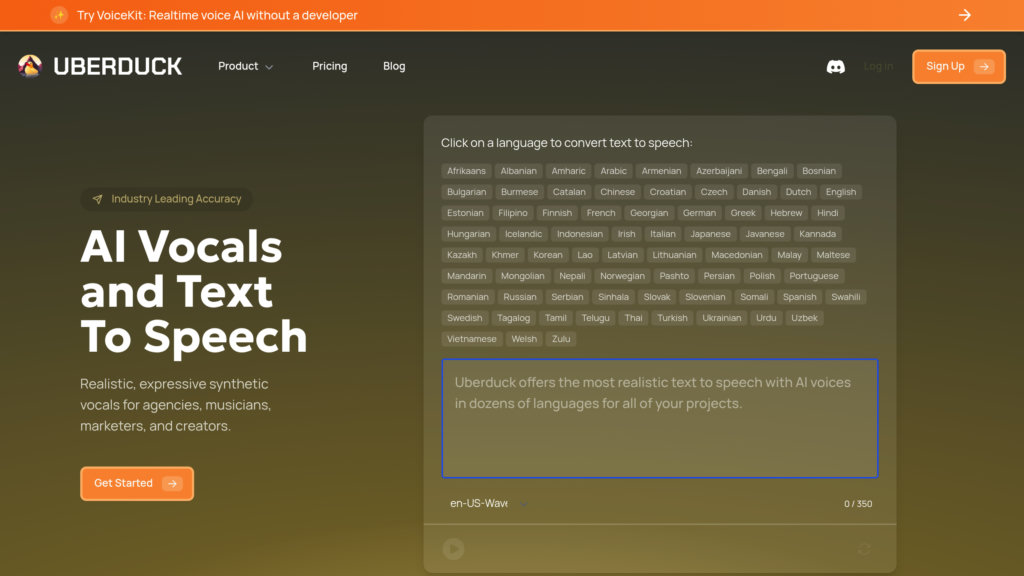Select the Japanese language
The image size is (1024, 576).
pos(711,234)
